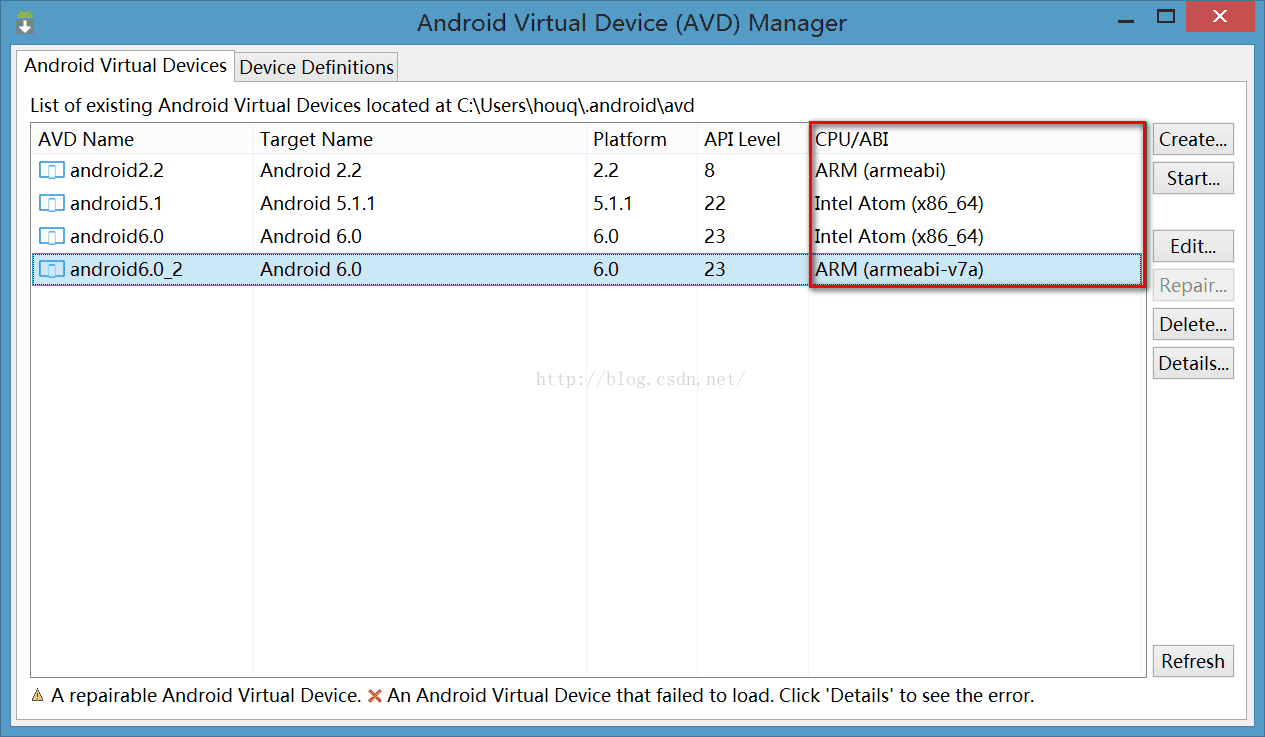Switch to the Device Definitions tab
Viewport: 1265px width, 737px height.
(316, 67)
